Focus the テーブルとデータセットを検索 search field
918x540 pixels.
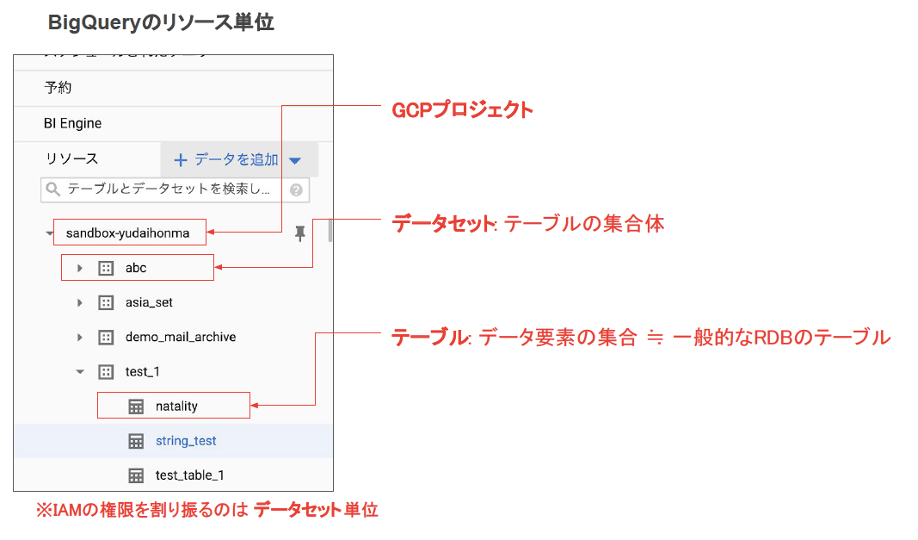click(174, 189)
